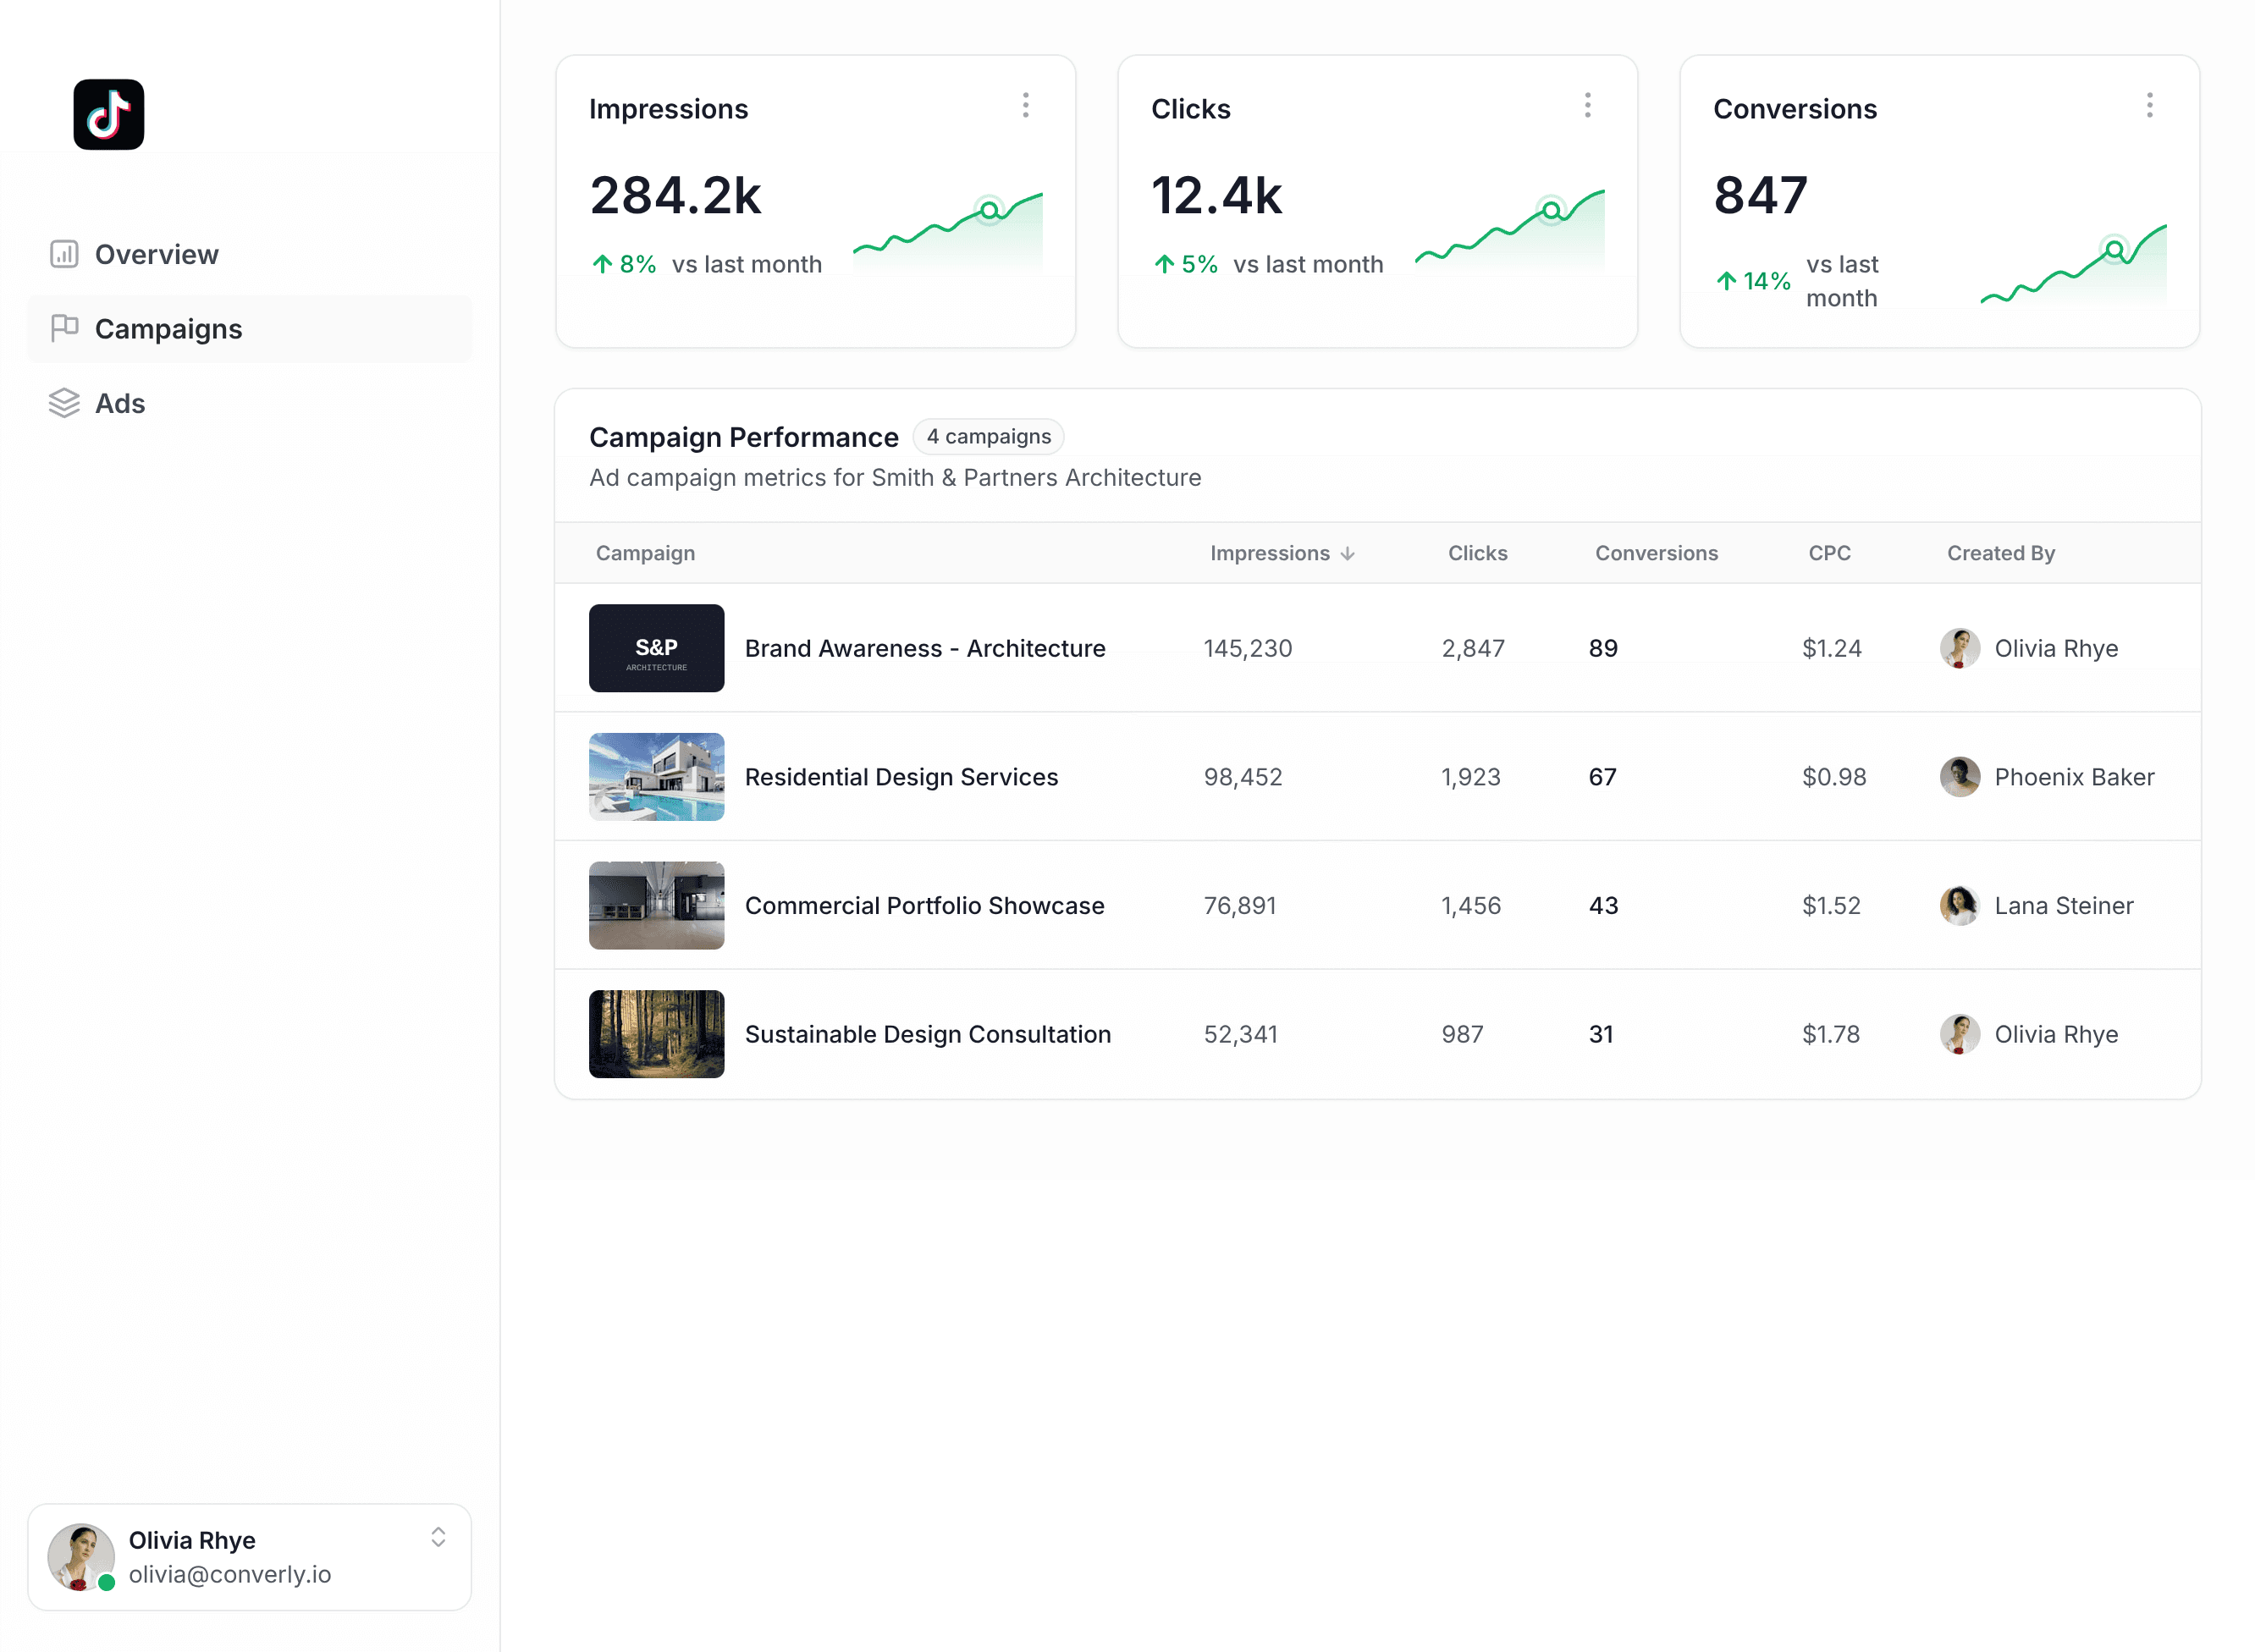The height and width of the screenshot is (1652, 2255).
Task: Click the TikTok logo in the sidebar
Action: [108, 114]
